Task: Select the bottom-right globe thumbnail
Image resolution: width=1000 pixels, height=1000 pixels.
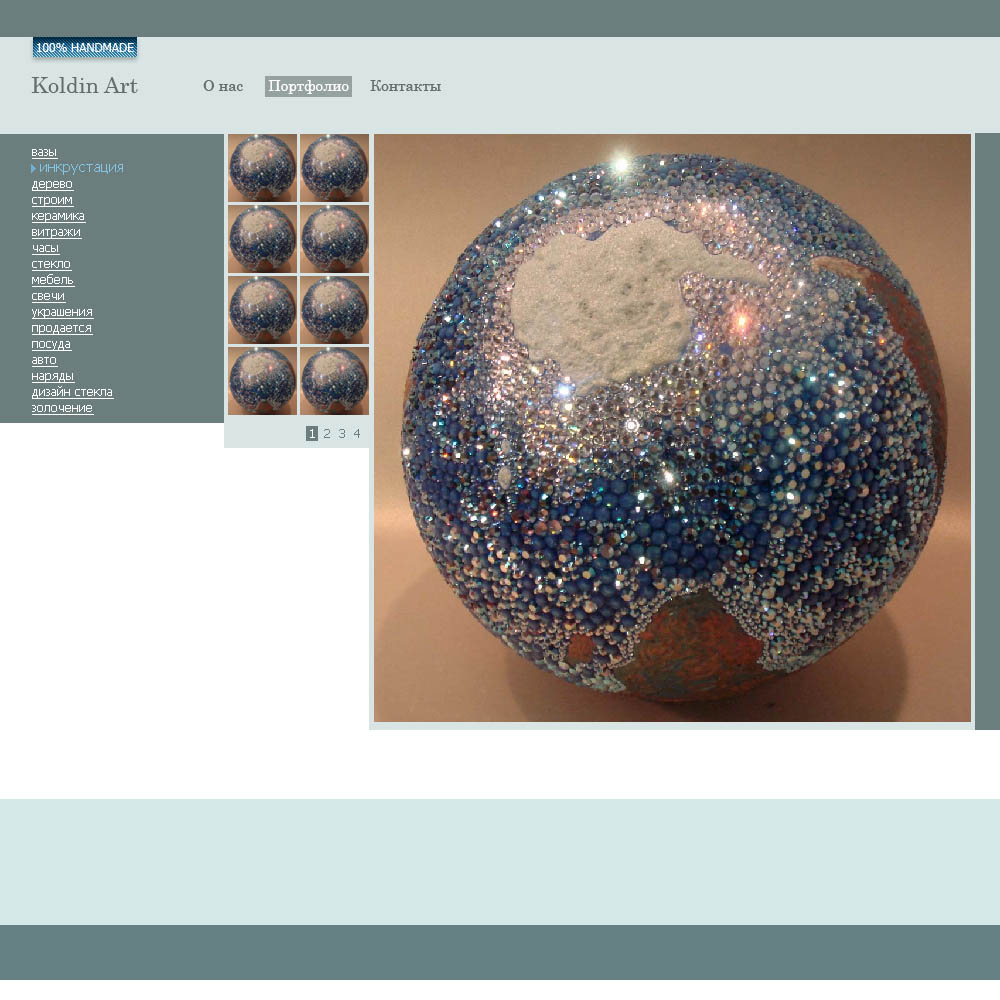Action: coord(334,381)
